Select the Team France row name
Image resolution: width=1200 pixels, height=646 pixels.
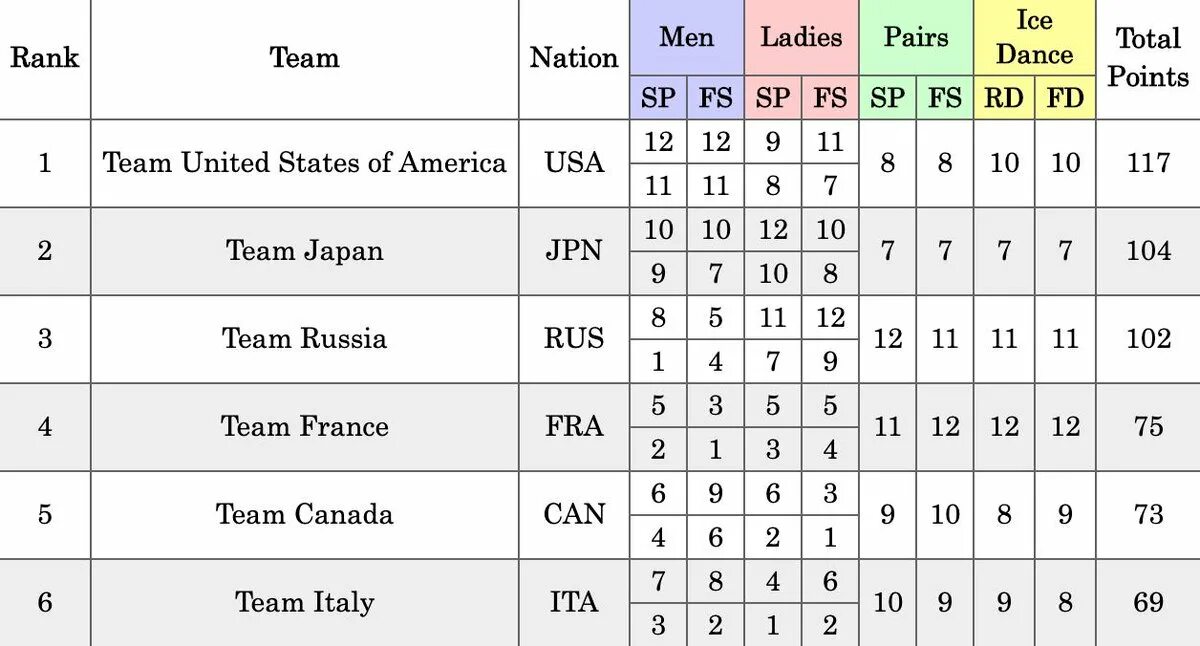tap(305, 426)
